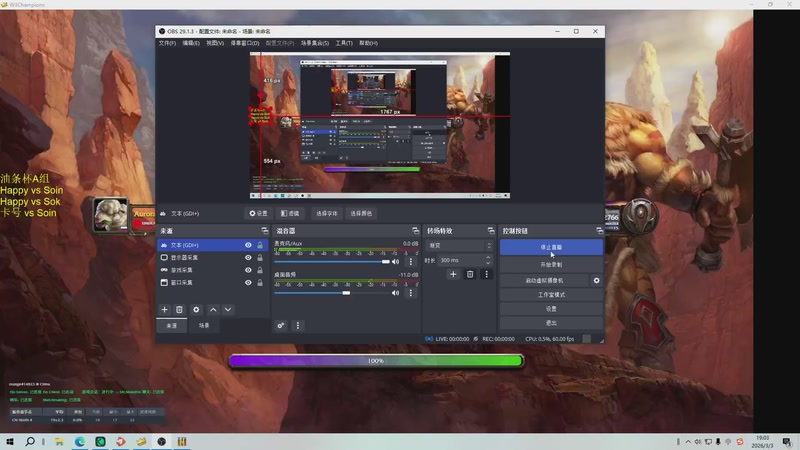Click Stop Streaming (停止直播) button
The width and height of the screenshot is (800, 450).
pyautogui.click(x=551, y=247)
